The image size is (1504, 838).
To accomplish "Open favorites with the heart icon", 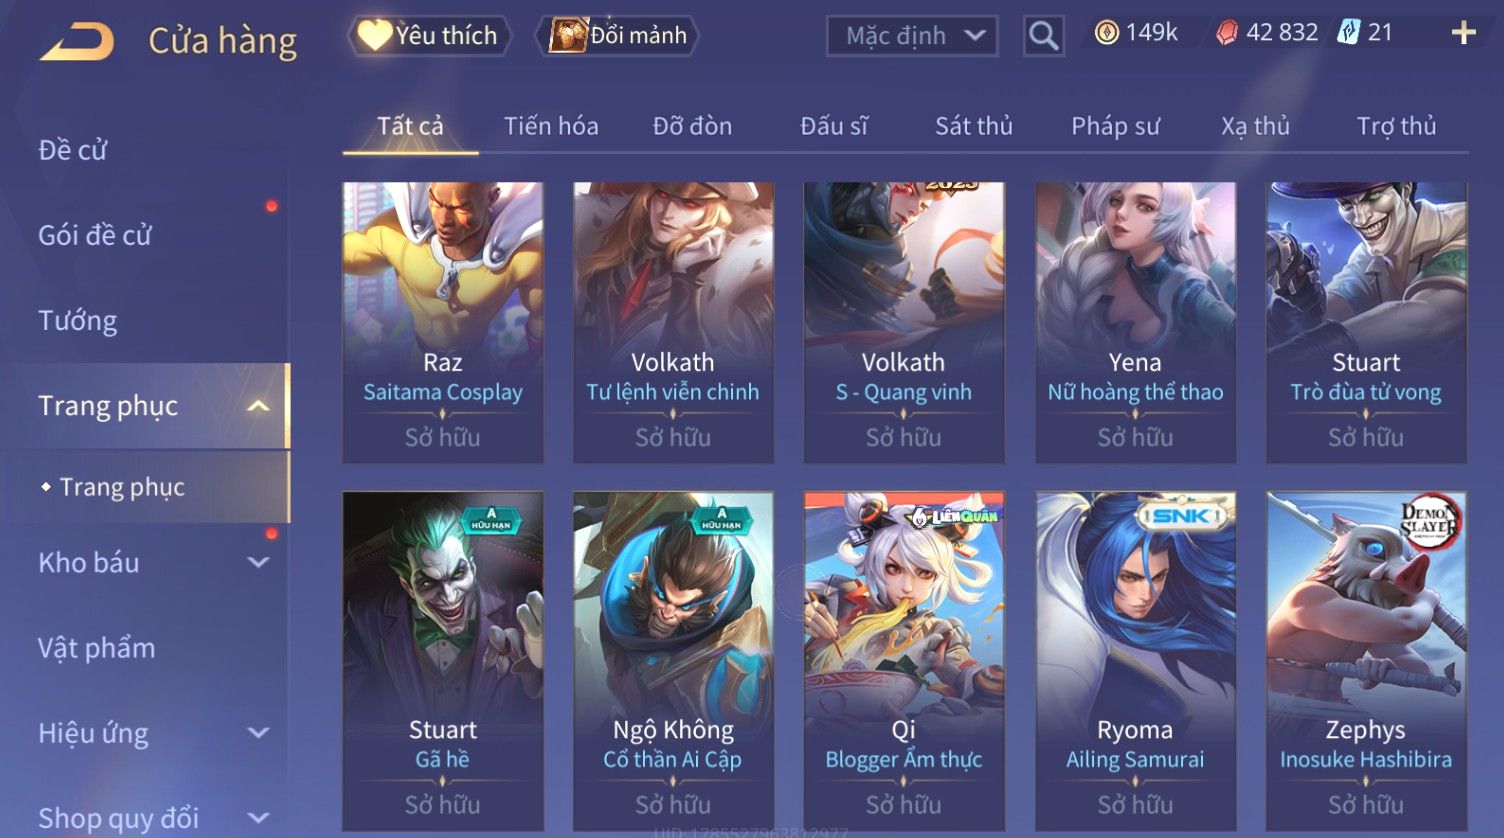I will [374, 35].
